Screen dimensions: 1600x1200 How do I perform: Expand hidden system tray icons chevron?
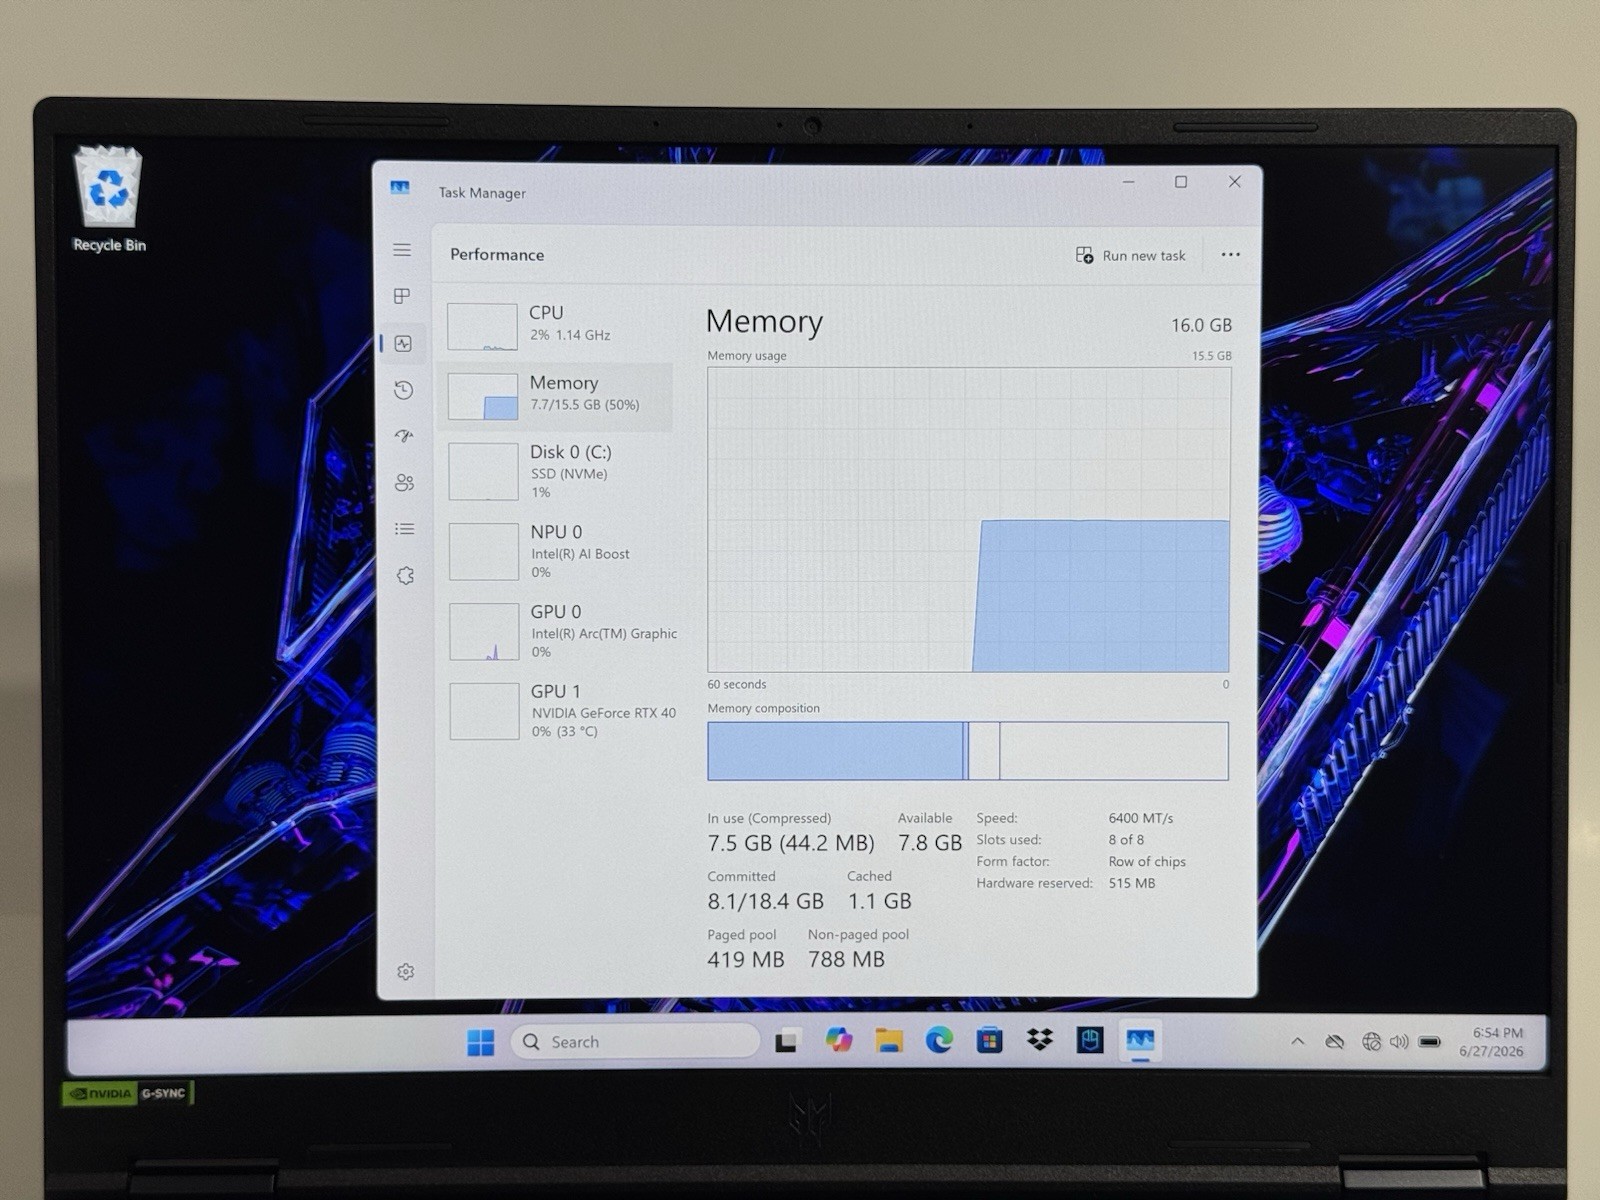[x=1298, y=1042]
